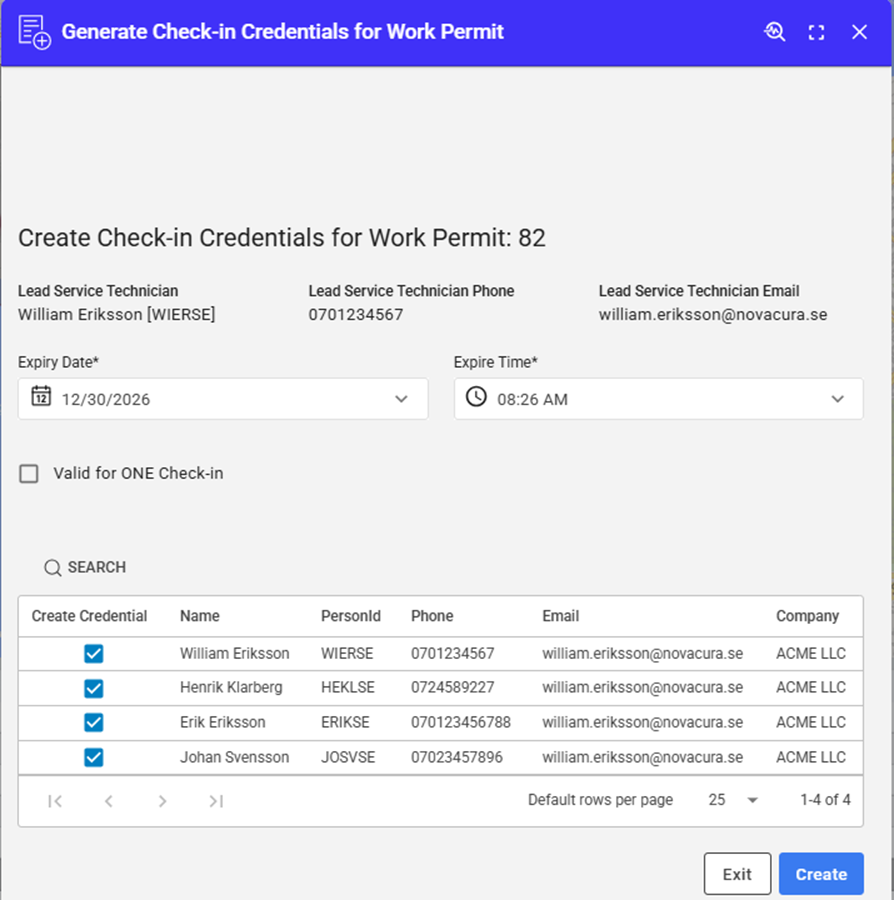
Task: Sort table by Name column header
Action: (200, 616)
